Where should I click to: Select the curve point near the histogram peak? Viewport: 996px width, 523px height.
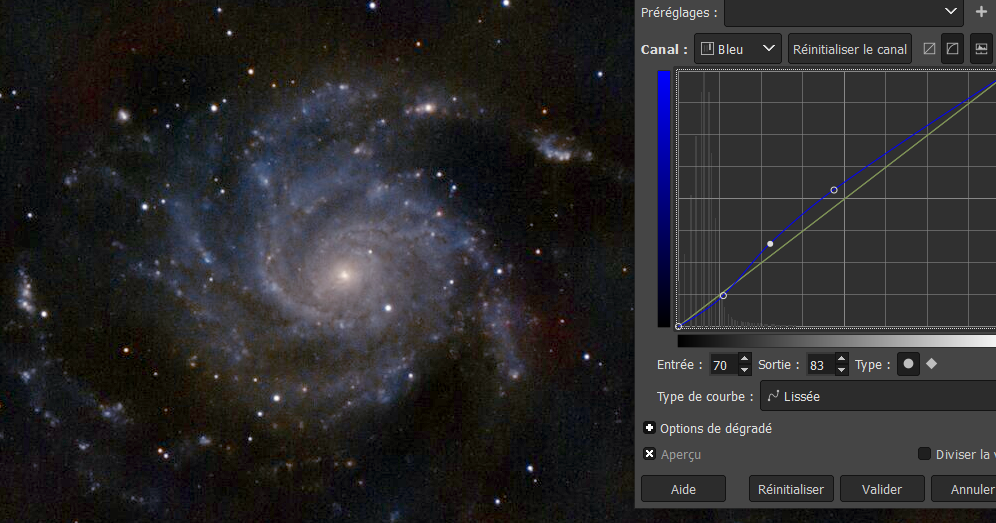coord(723,295)
